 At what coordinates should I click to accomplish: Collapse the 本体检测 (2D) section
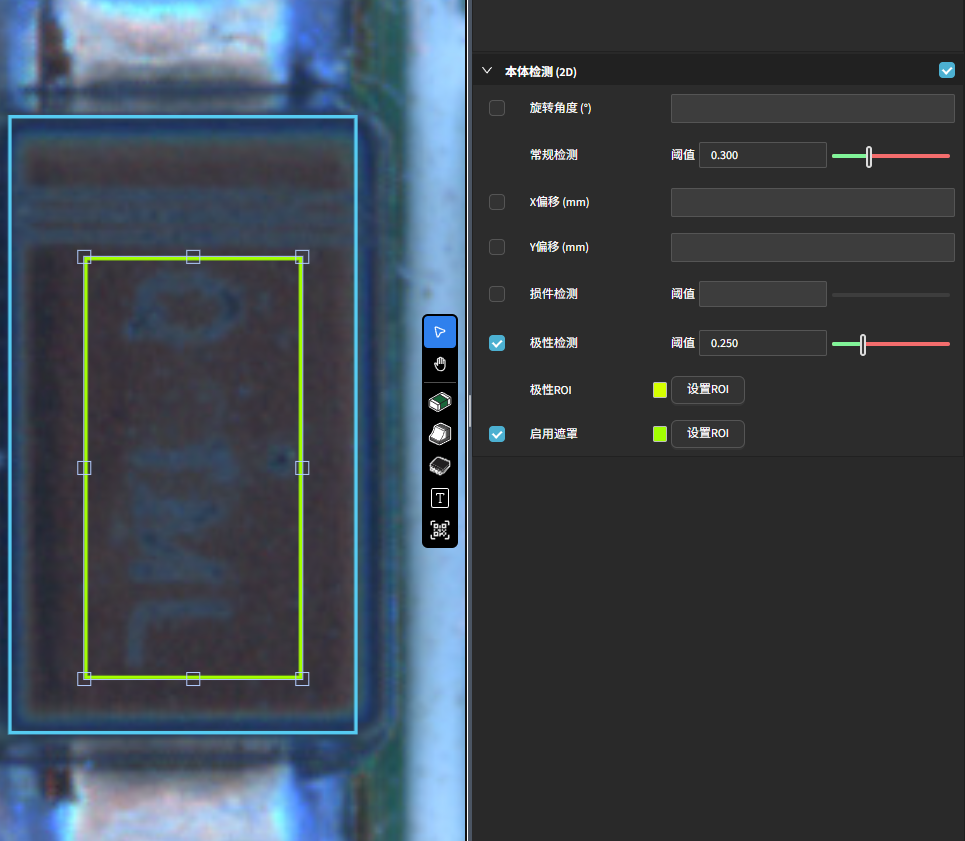click(x=487, y=71)
